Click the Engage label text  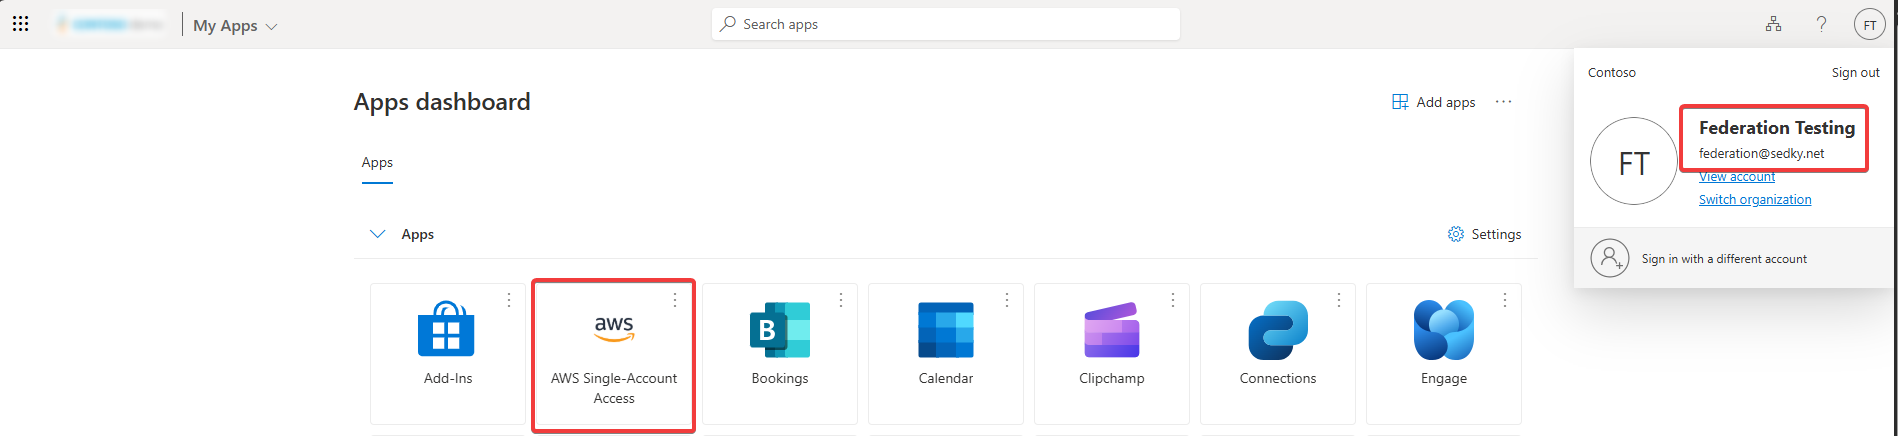coord(1444,378)
